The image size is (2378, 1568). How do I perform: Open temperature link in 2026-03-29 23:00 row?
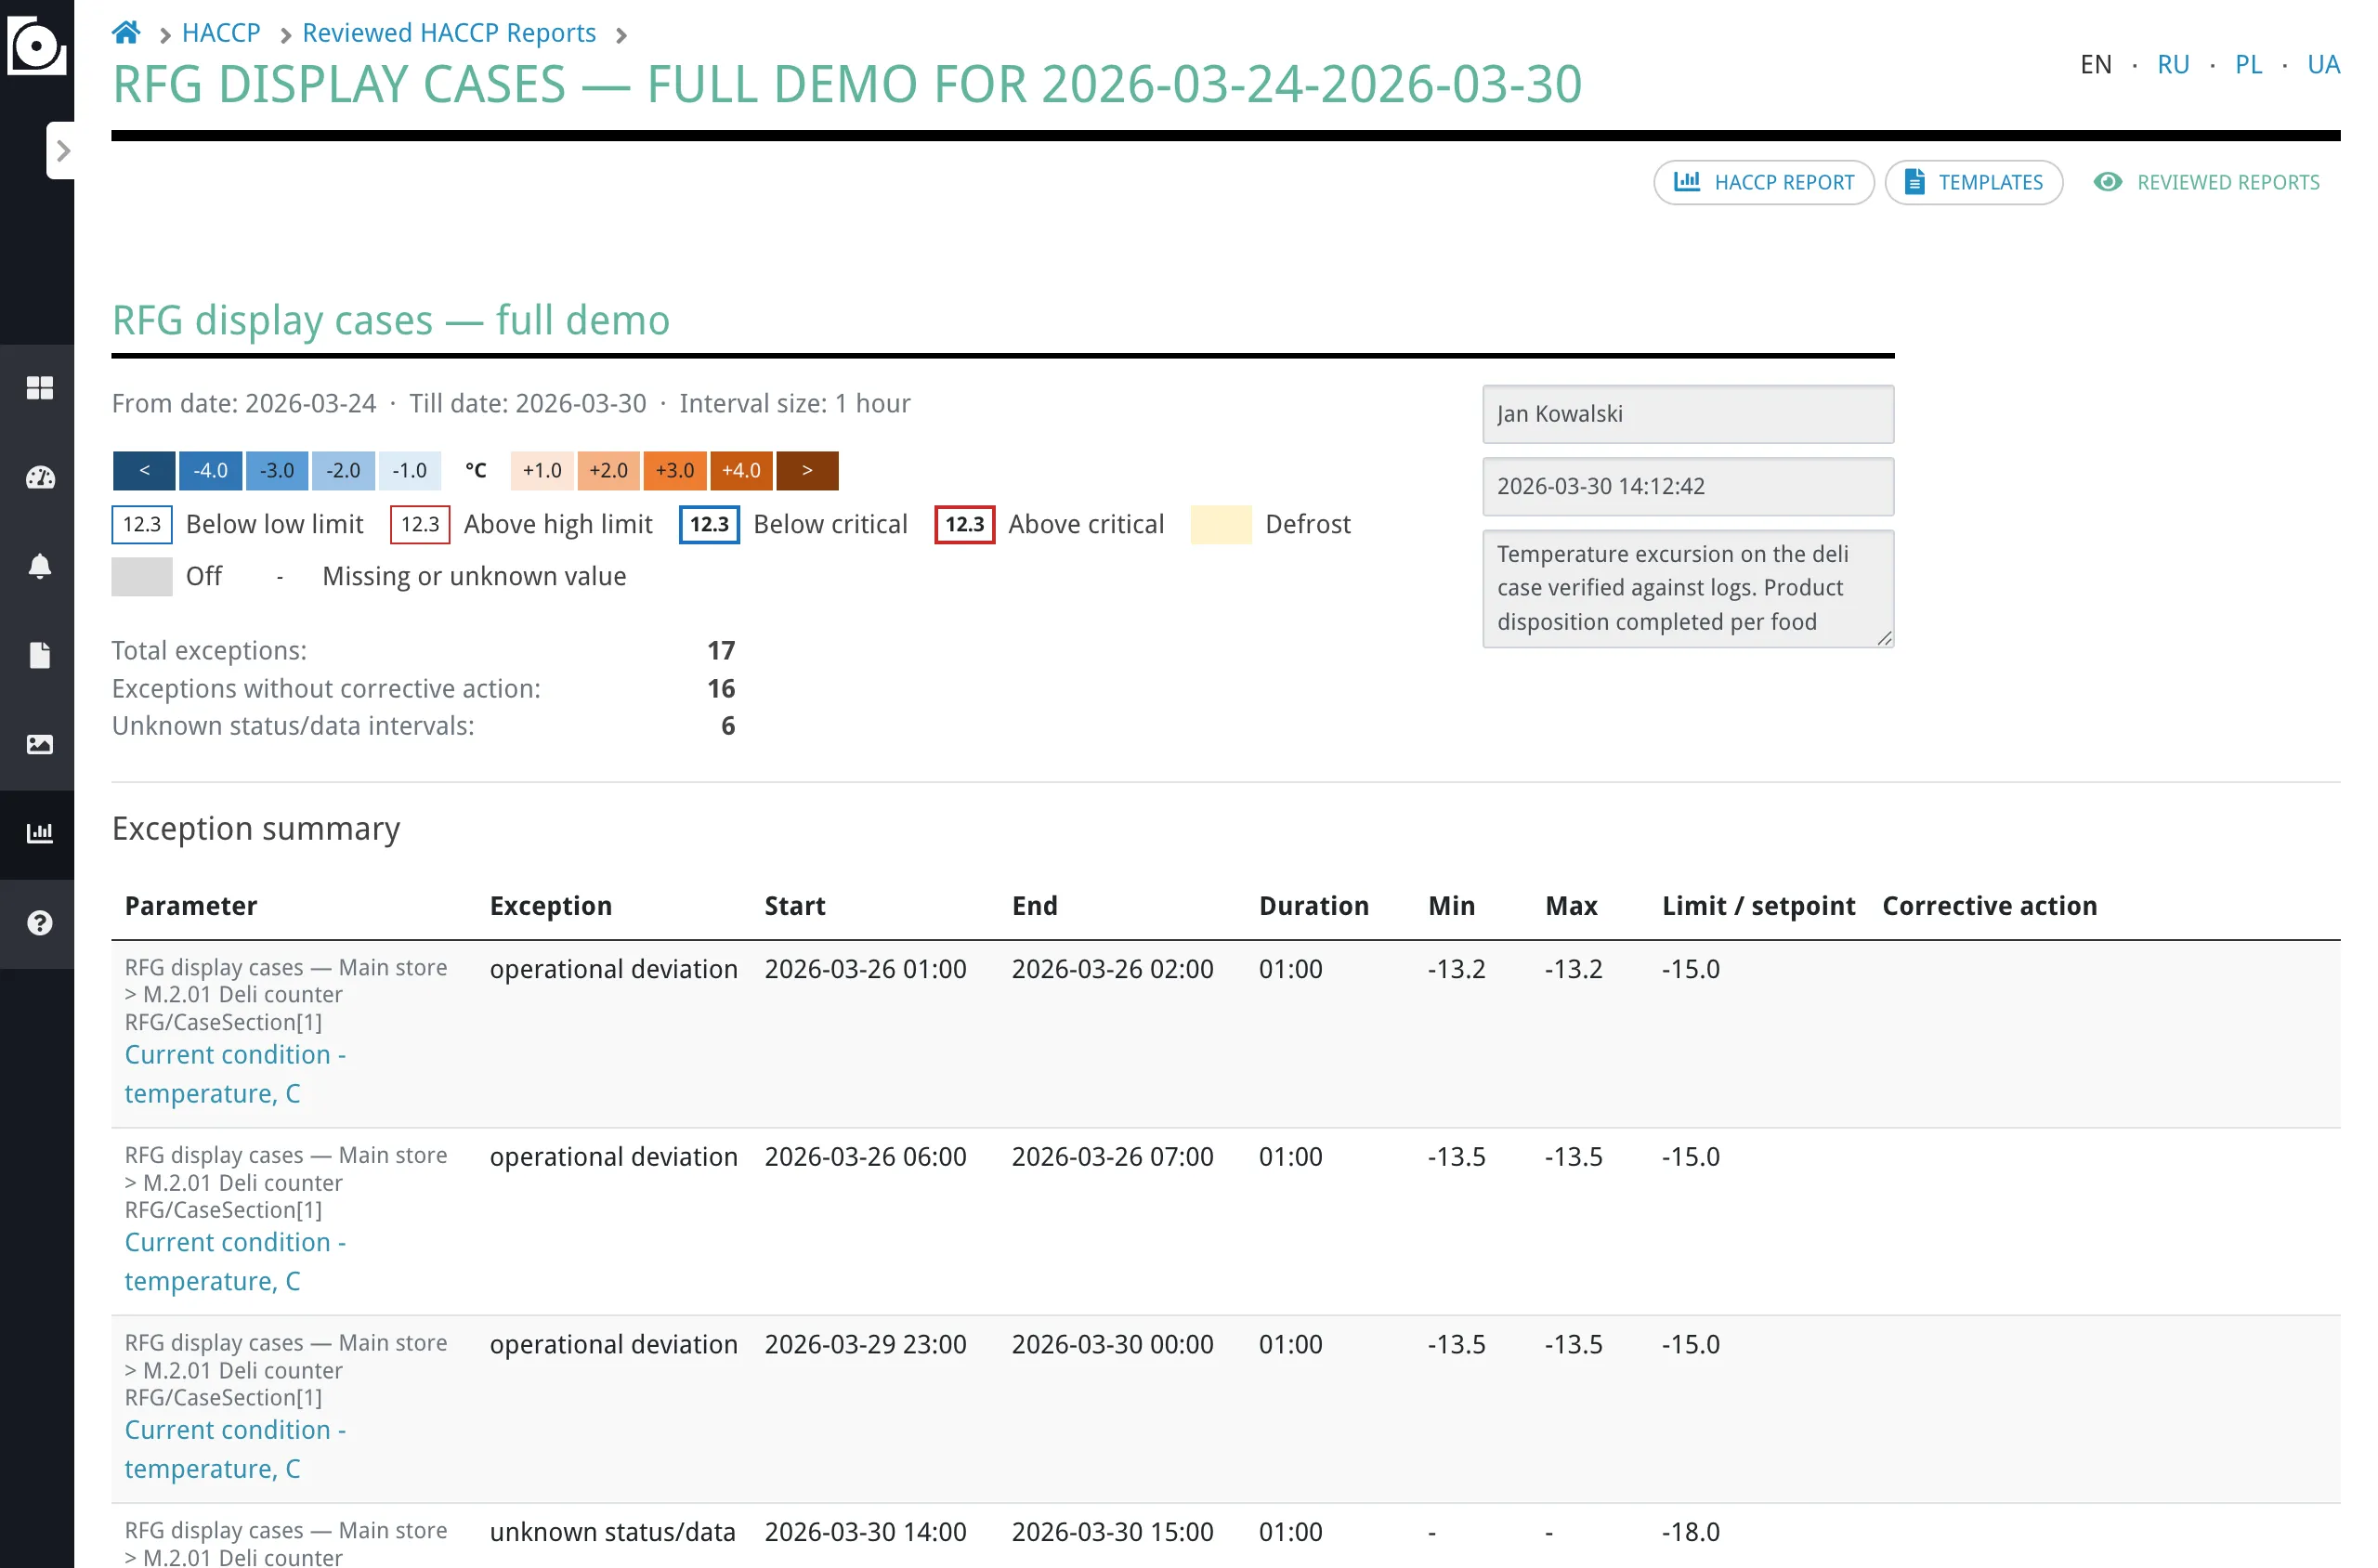[235, 1450]
